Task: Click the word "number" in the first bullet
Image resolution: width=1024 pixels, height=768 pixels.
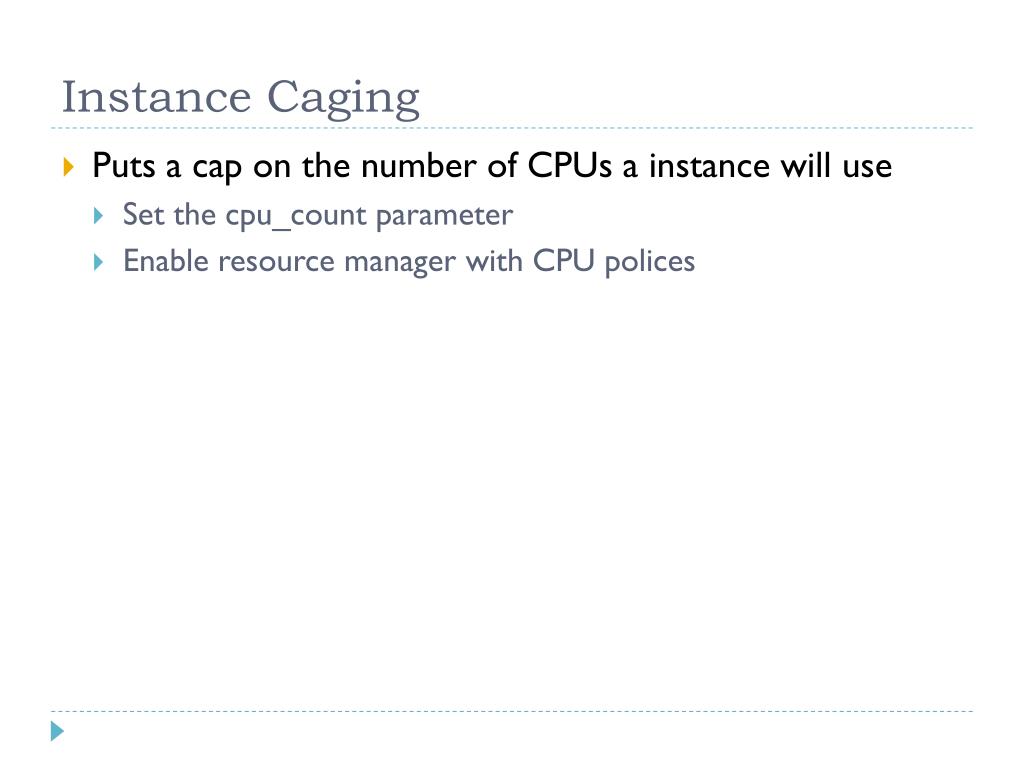Action: (x=419, y=165)
